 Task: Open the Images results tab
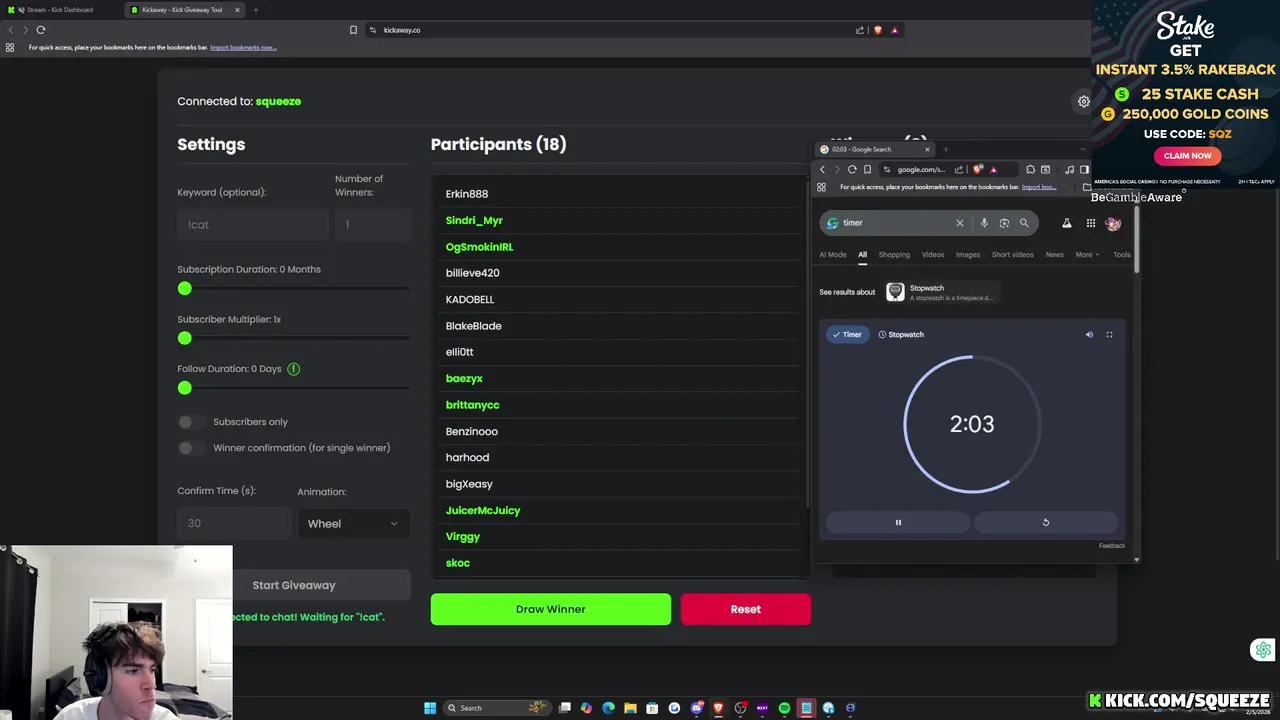point(968,255)
